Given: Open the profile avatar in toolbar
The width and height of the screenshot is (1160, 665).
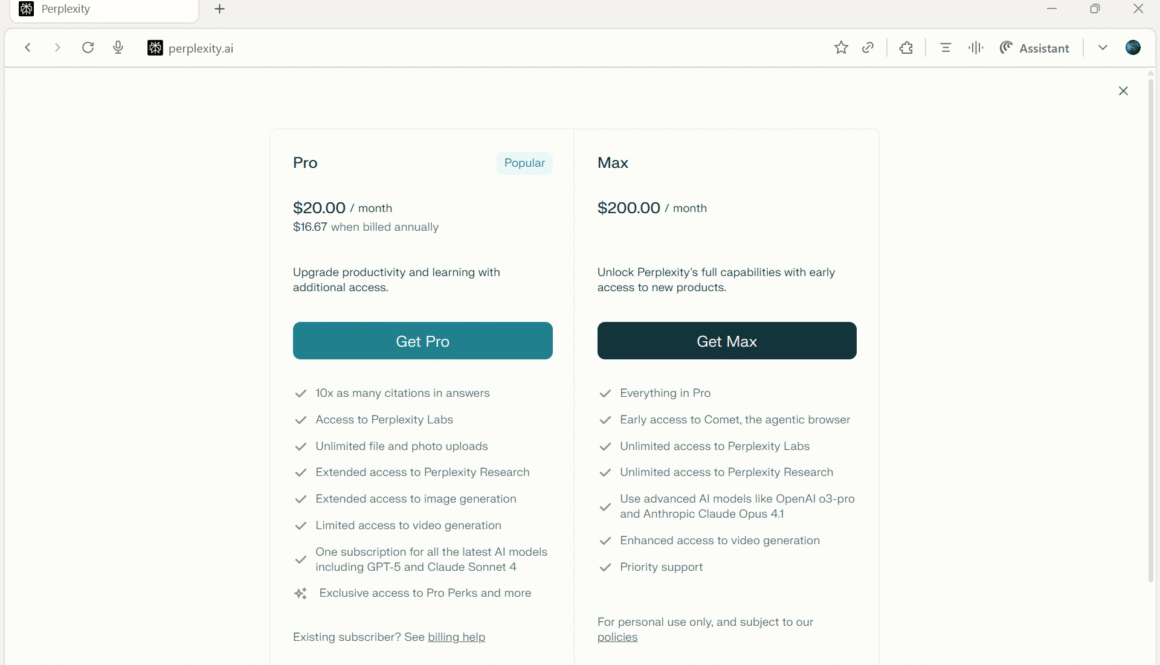Looking at the screenshot, I should point(1133,48).
